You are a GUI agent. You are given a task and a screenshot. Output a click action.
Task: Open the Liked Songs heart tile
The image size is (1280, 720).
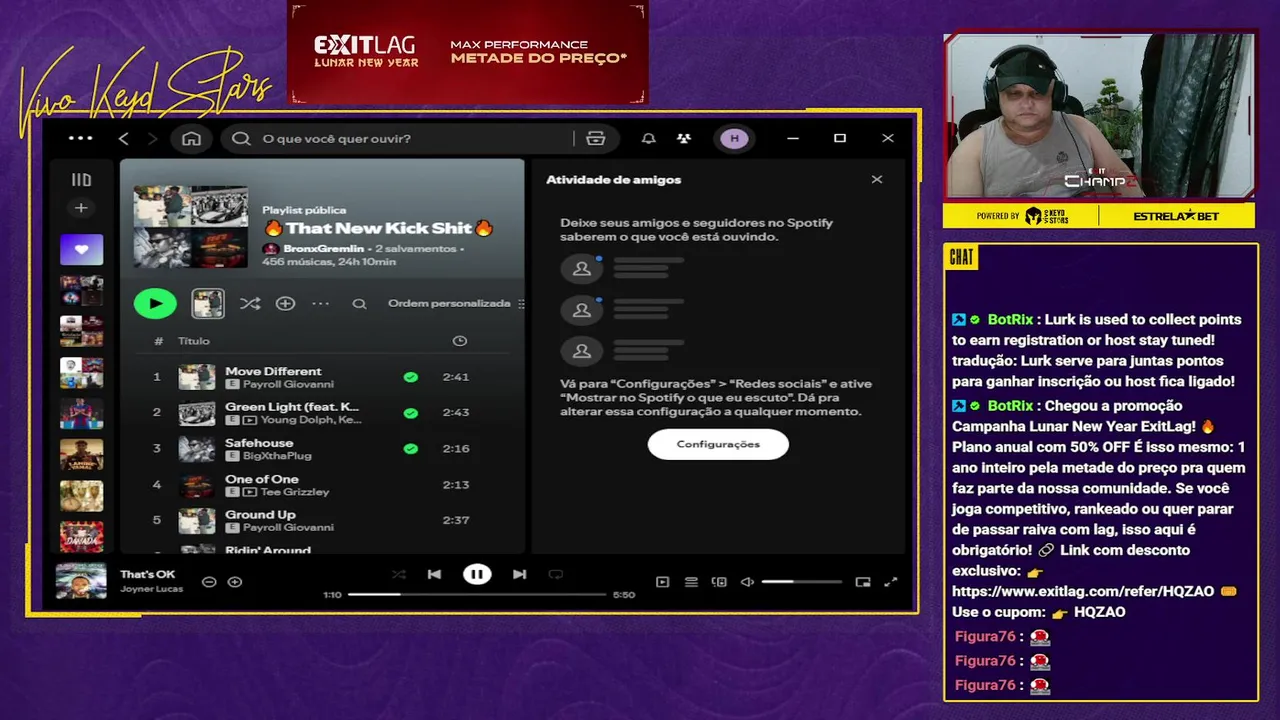point(81,249)
